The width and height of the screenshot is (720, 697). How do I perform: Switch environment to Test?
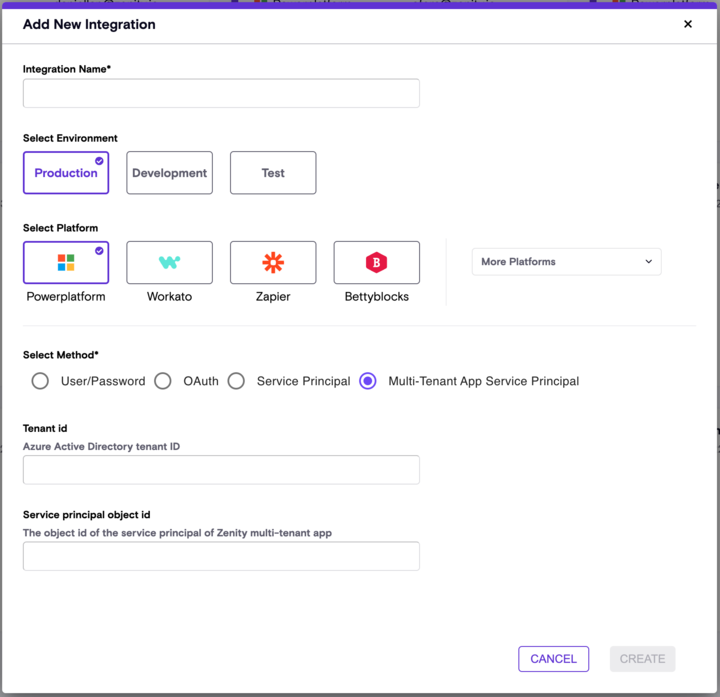pyautogui.click(x=273, y=173)
